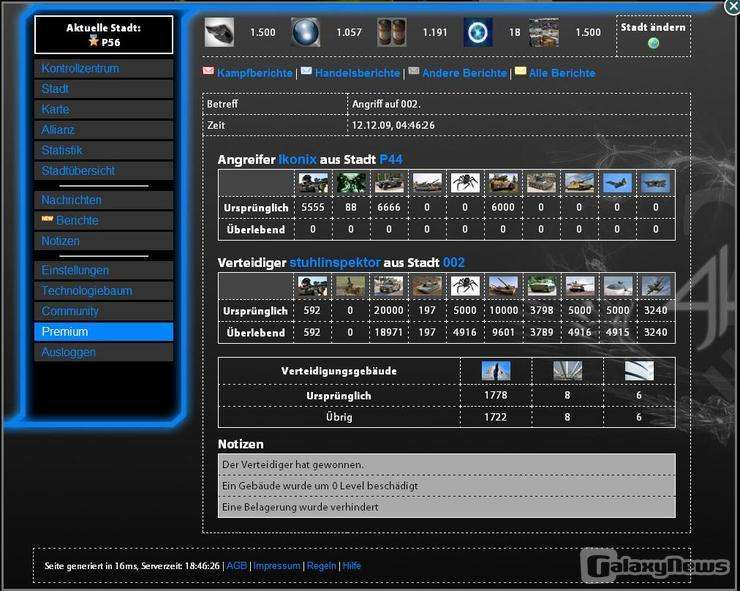Select the note Eine Belagerung wurde verhindert

tap(446, 507)
